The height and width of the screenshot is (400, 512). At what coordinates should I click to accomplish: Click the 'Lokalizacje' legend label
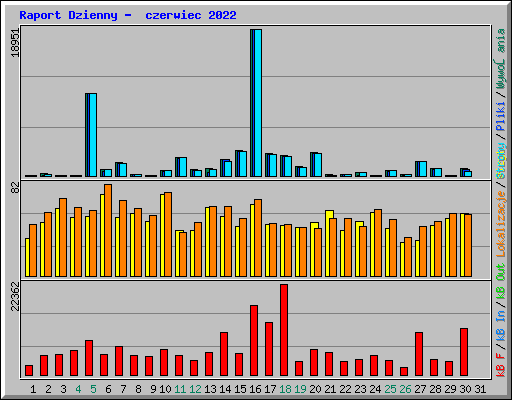coord(501,224)
